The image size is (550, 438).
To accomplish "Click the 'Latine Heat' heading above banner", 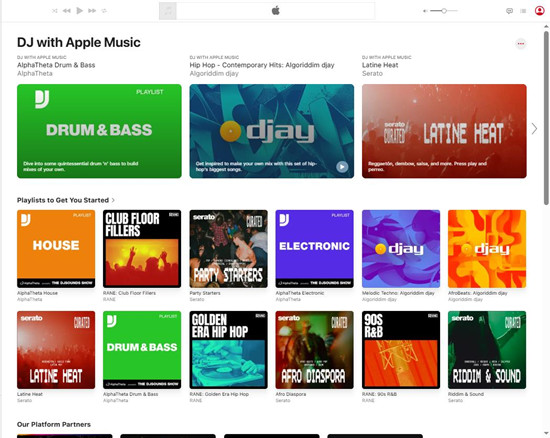I will pyautogui.click(x=380, y=65).
